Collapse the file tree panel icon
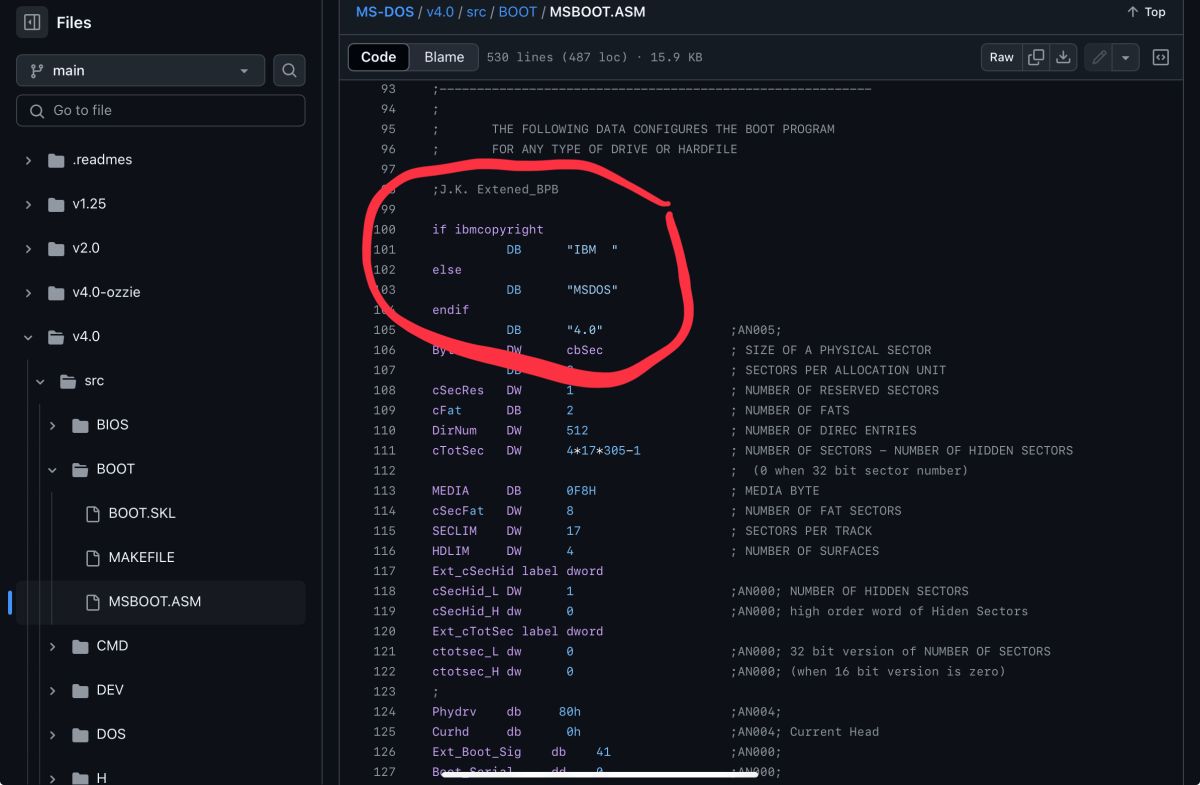Viewport: 1200px width, 785px height. point(32,22)
